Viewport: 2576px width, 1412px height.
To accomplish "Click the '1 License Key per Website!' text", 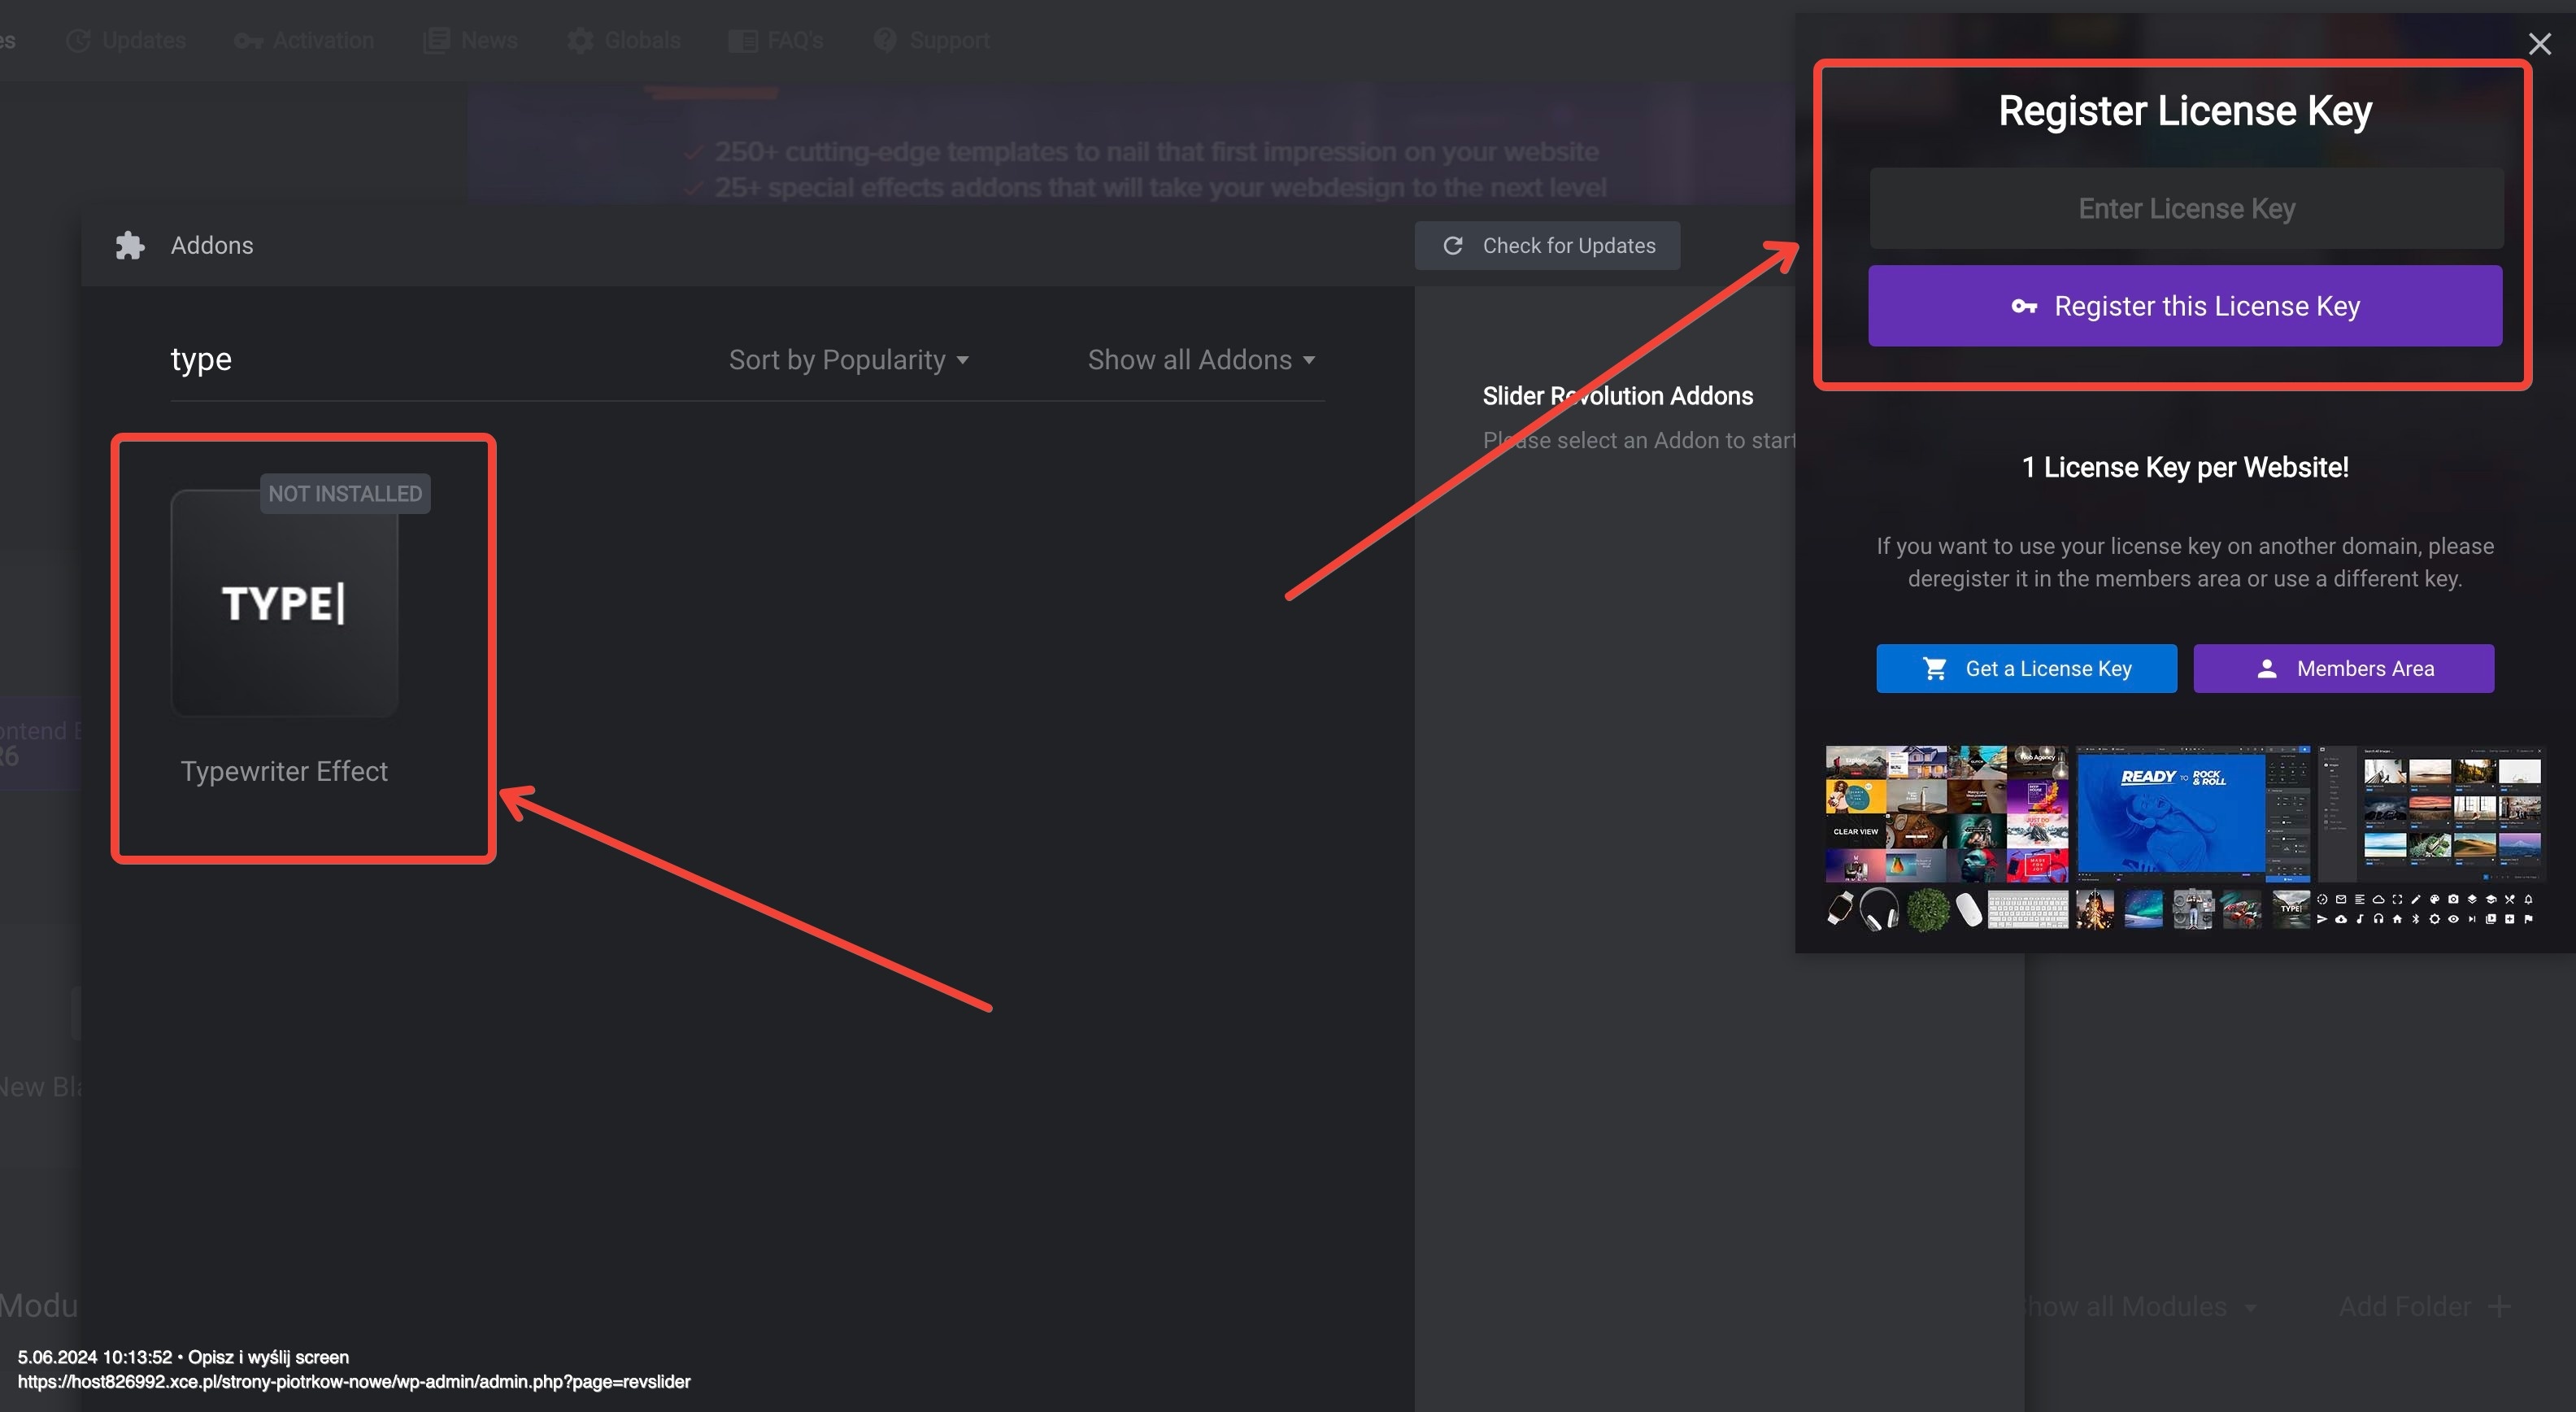I will coord(2185,467).
